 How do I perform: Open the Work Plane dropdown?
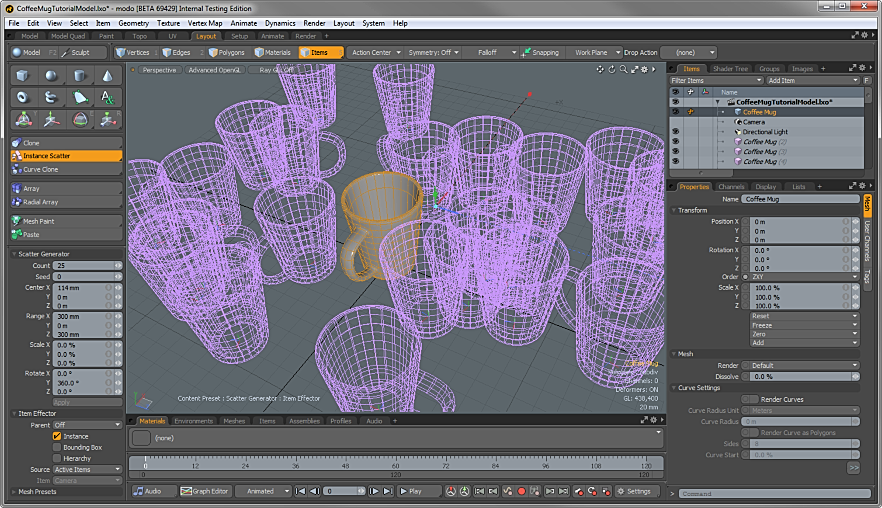(595, 52)
